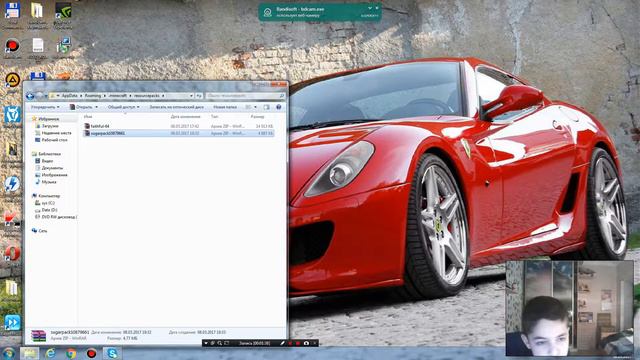Expand the arrow after AppData breadcrumb
The image size is (640, 360).
(81, 96)
